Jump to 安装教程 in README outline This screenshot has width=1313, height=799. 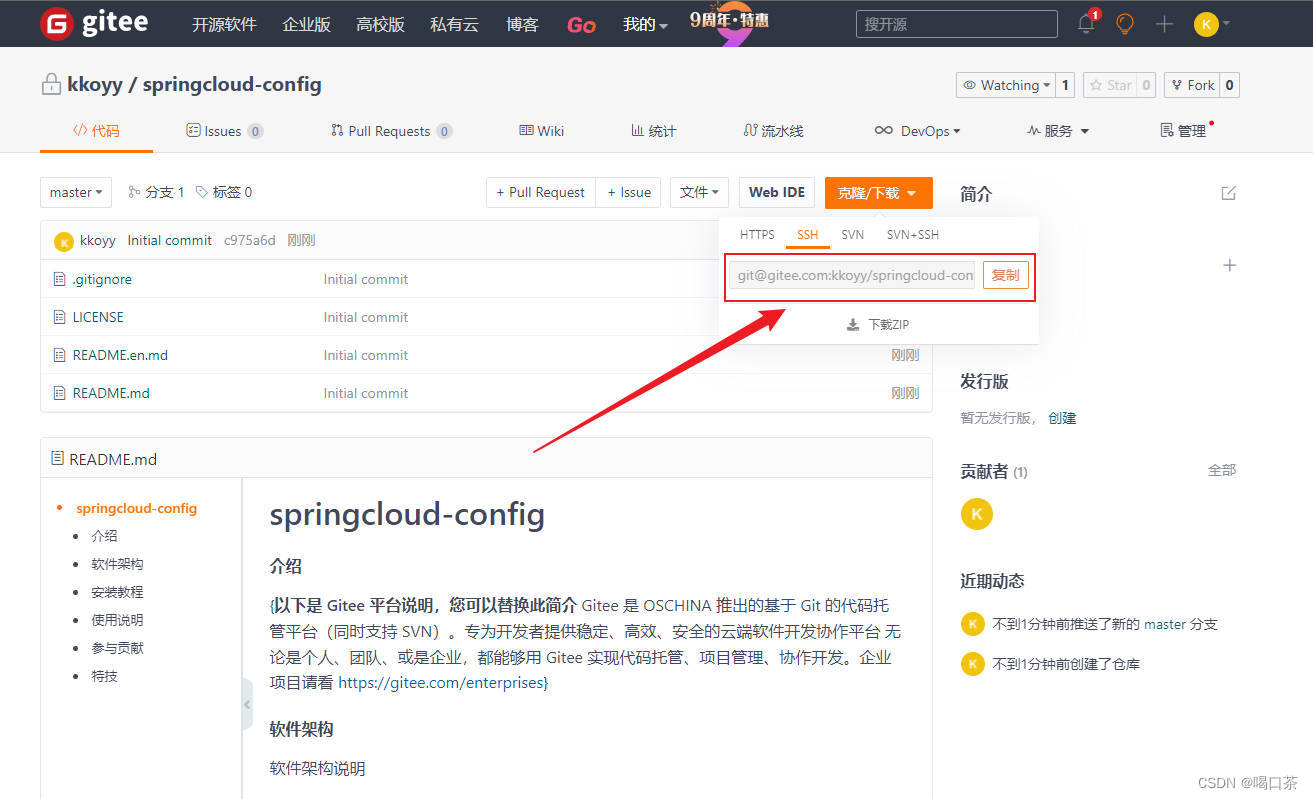point(117,592)
